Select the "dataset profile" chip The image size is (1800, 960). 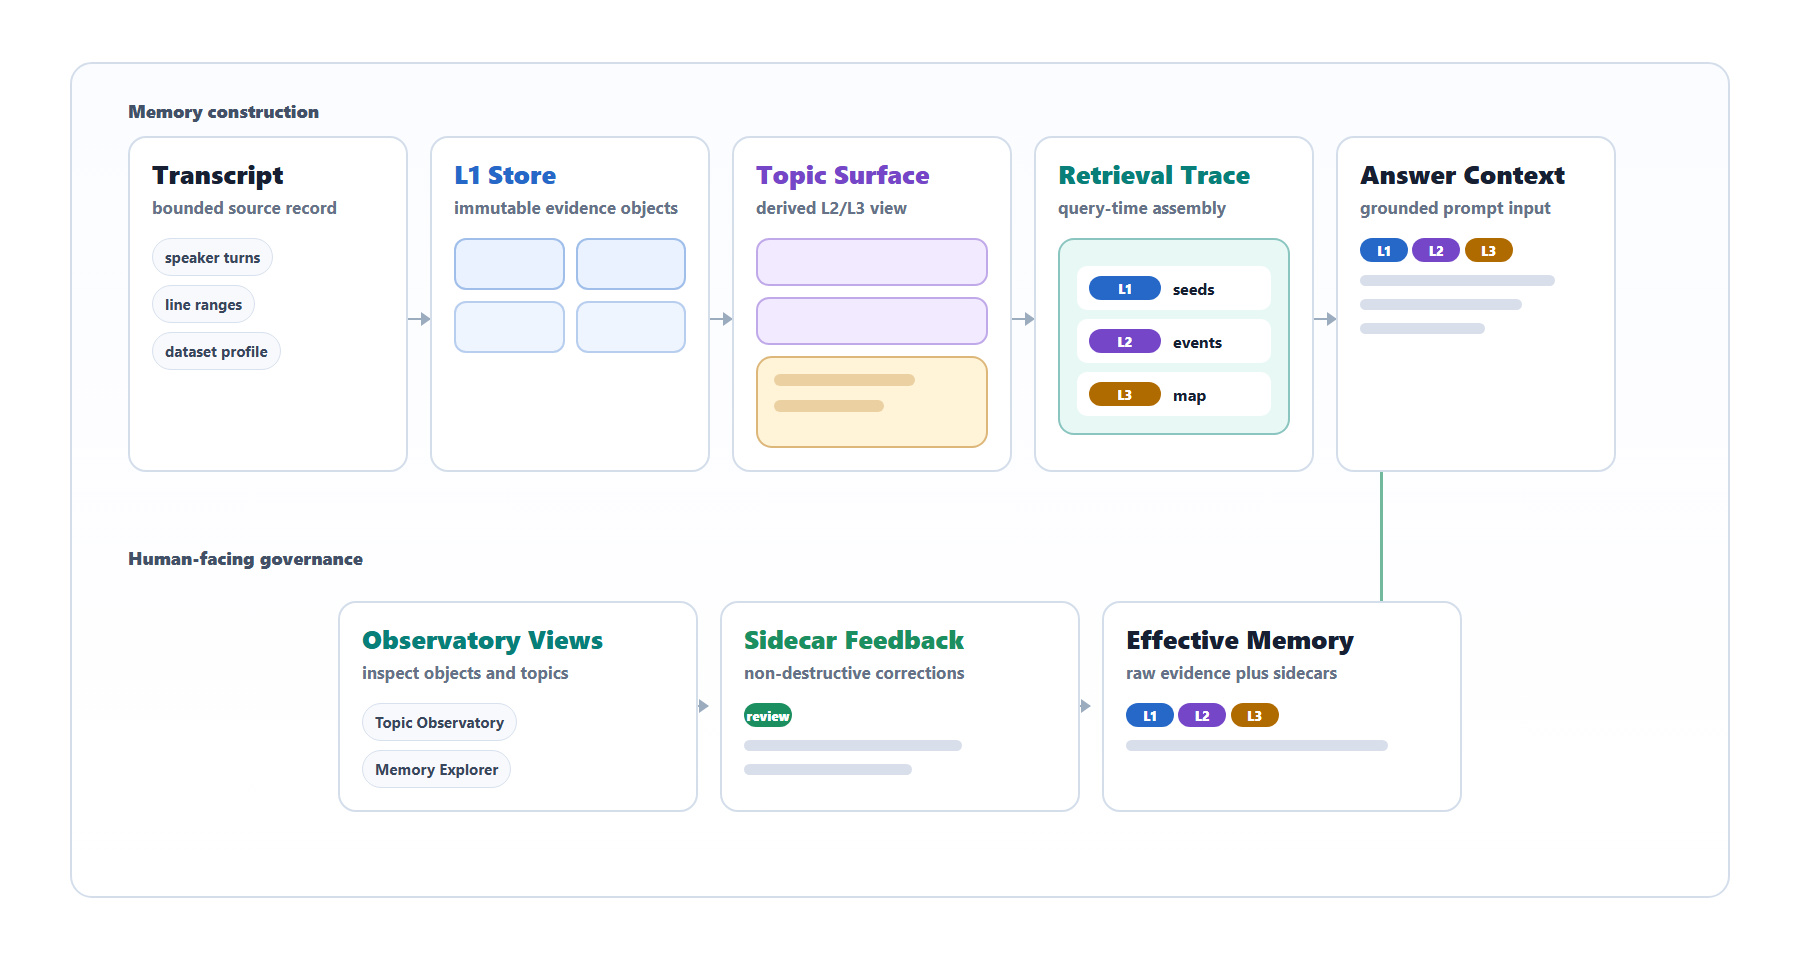tap(216, 351)
